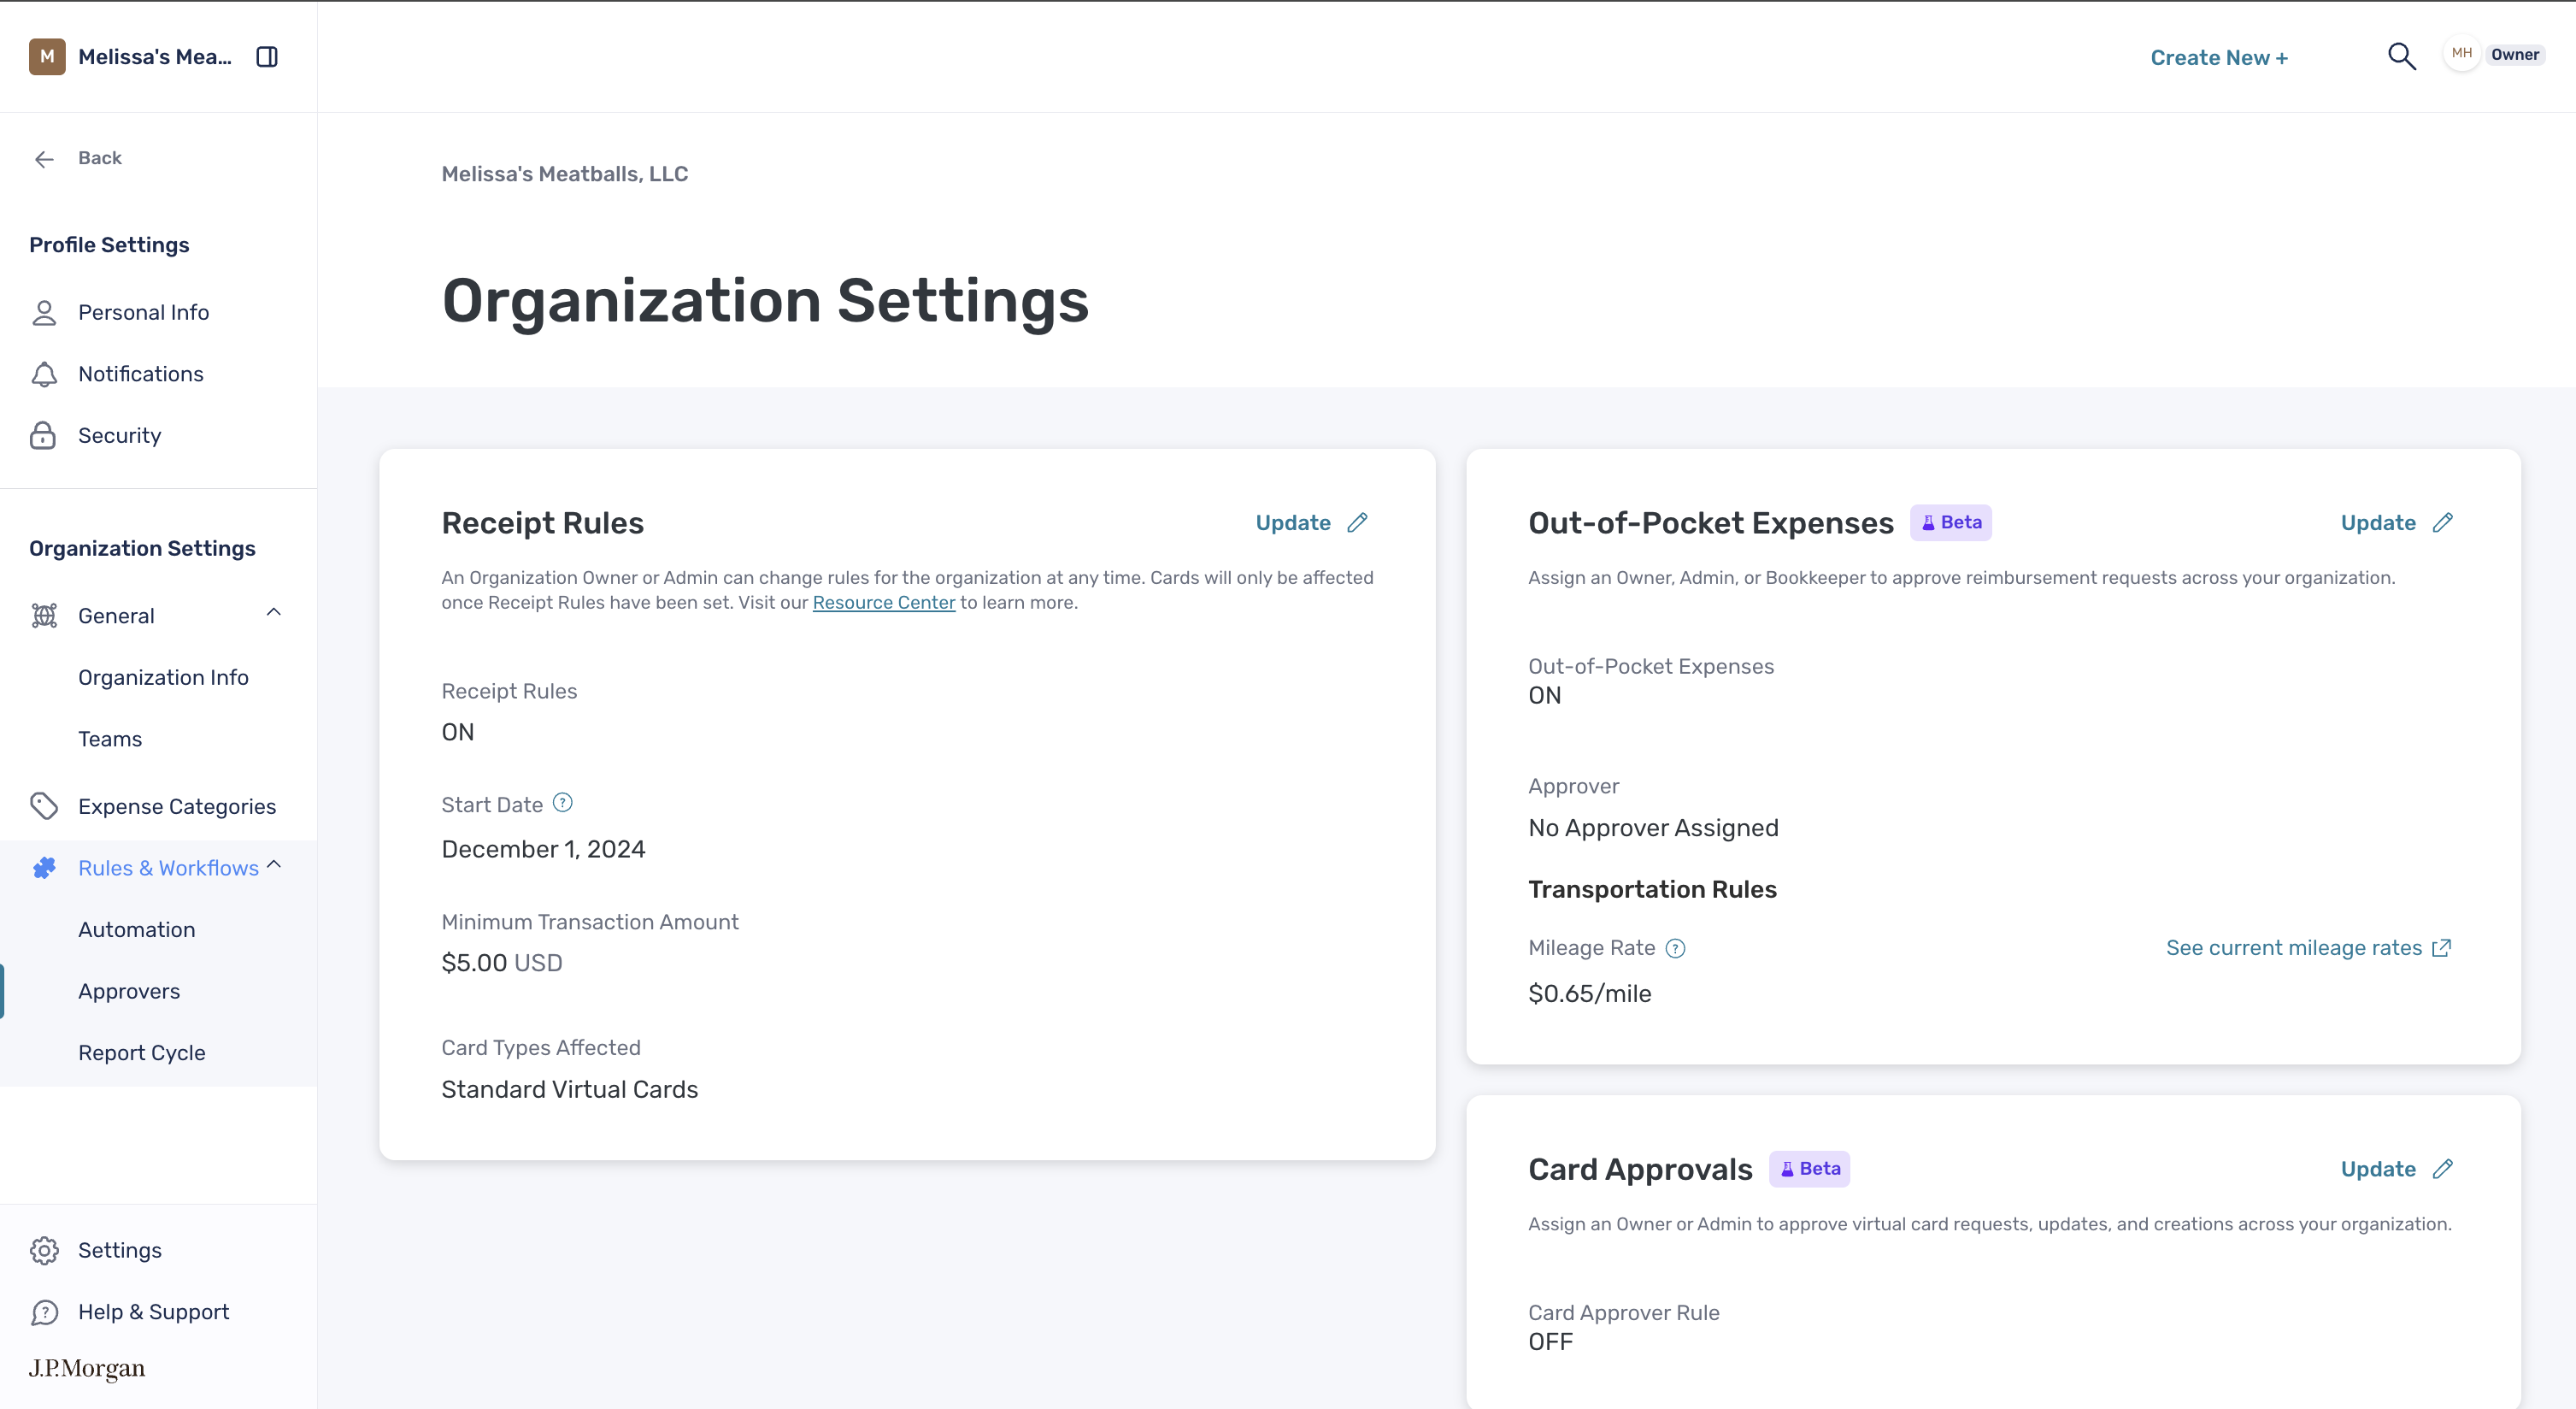Click the Expense Categories tag icon
The image size is (2576, 1409).
click(x=44, y=806)
